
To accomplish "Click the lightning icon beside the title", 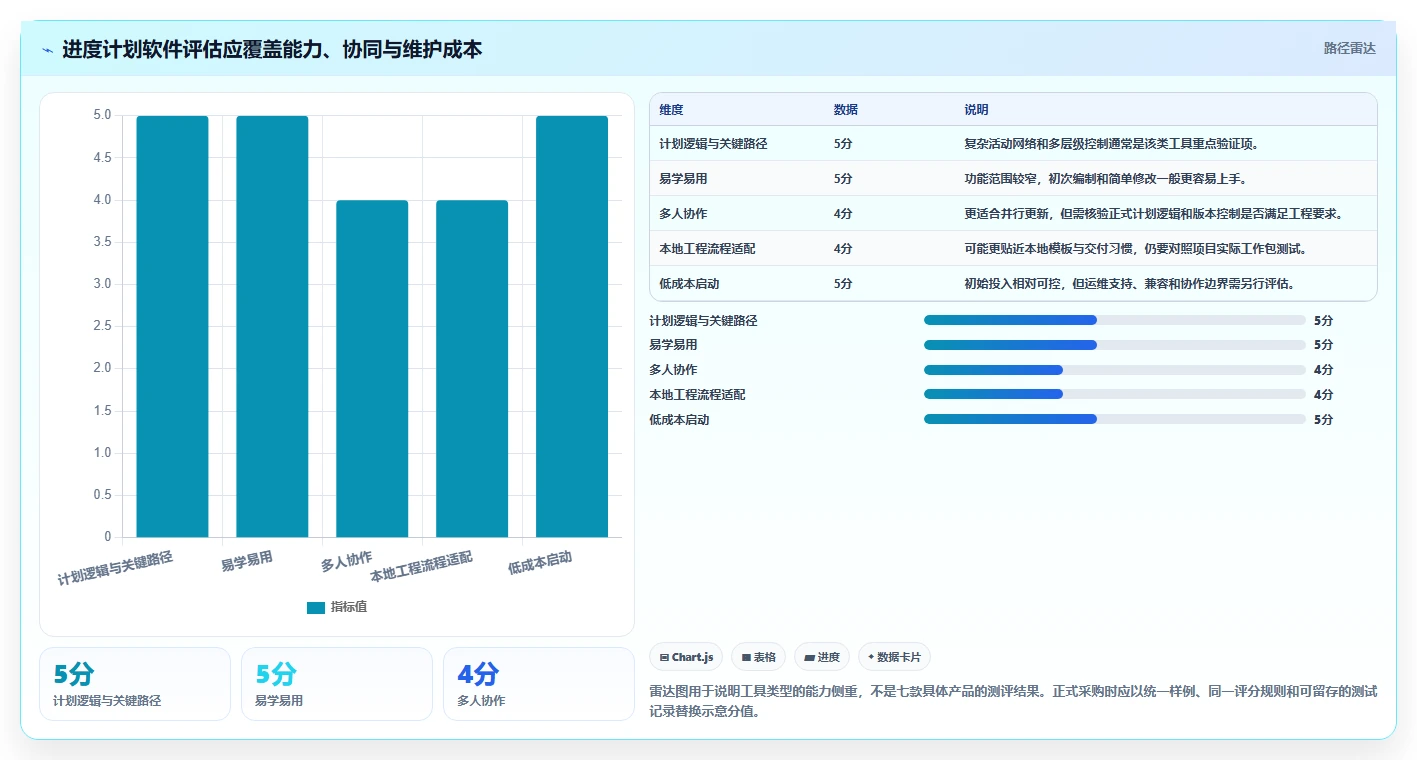I will click(x=48, y=50).
